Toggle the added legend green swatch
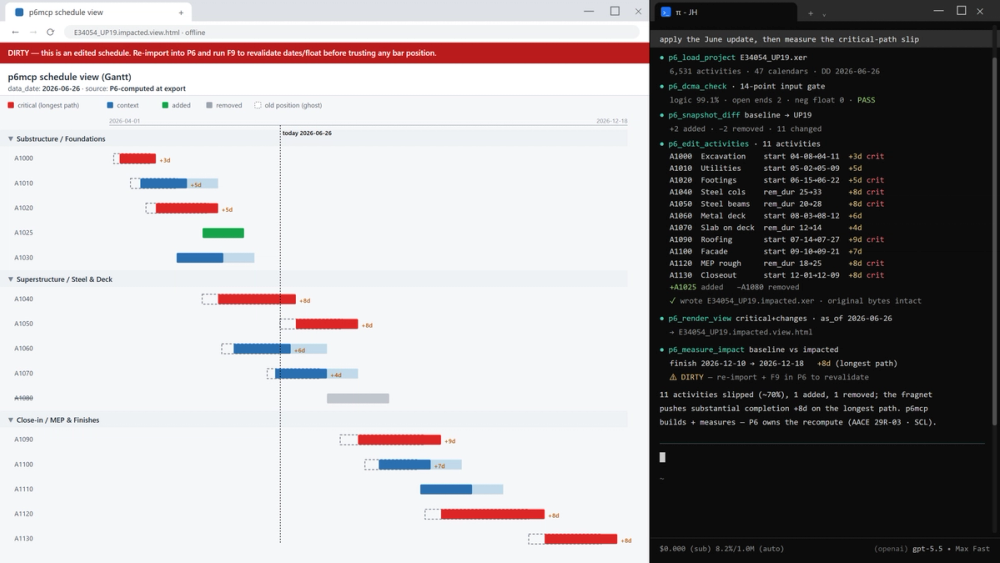Viewport: 1000px width, 563px height. click(x=165, y=105)
